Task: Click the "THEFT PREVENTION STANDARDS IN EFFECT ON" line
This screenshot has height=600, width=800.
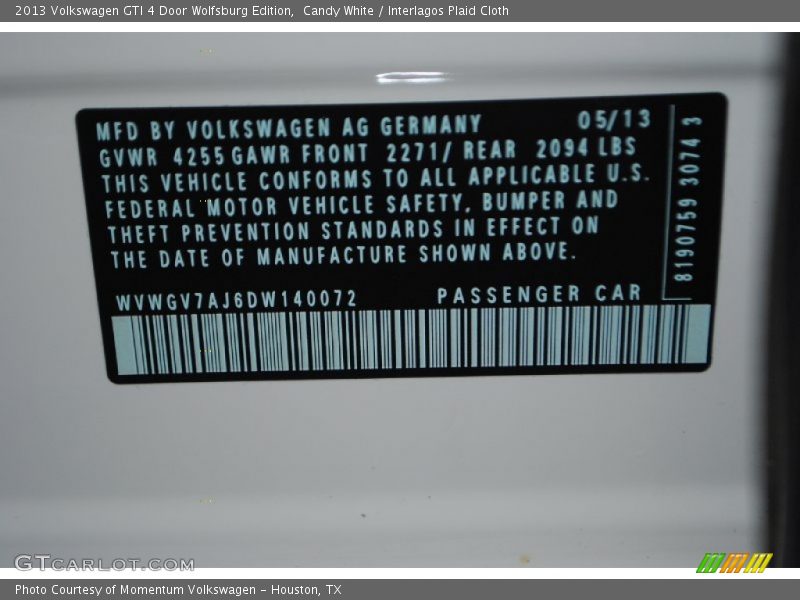Action: click(353, 230)
